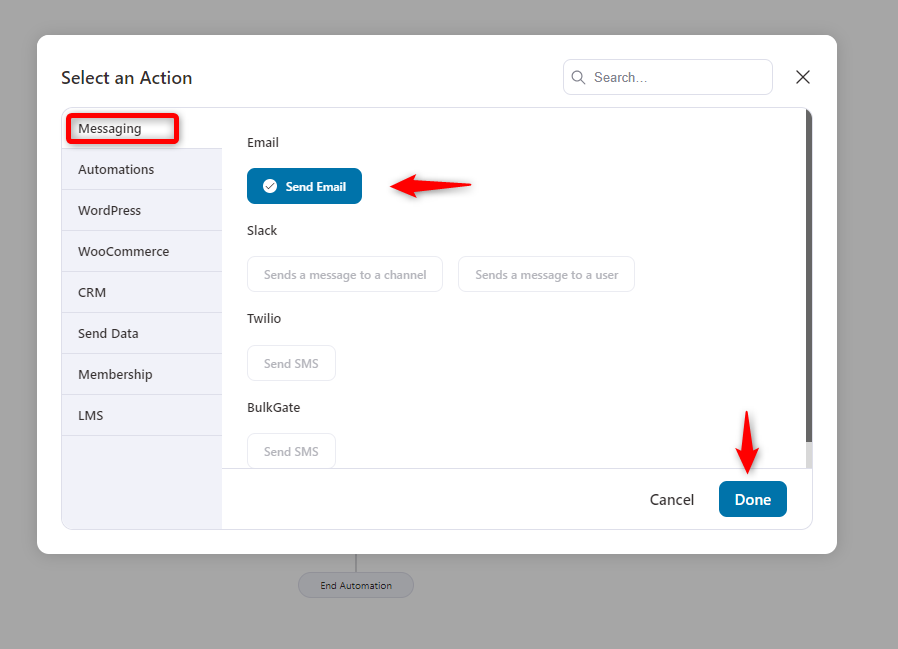This screenshot has height=649, width=898.
Task: Click the 'Twilio' section heading
Action: 264,318
